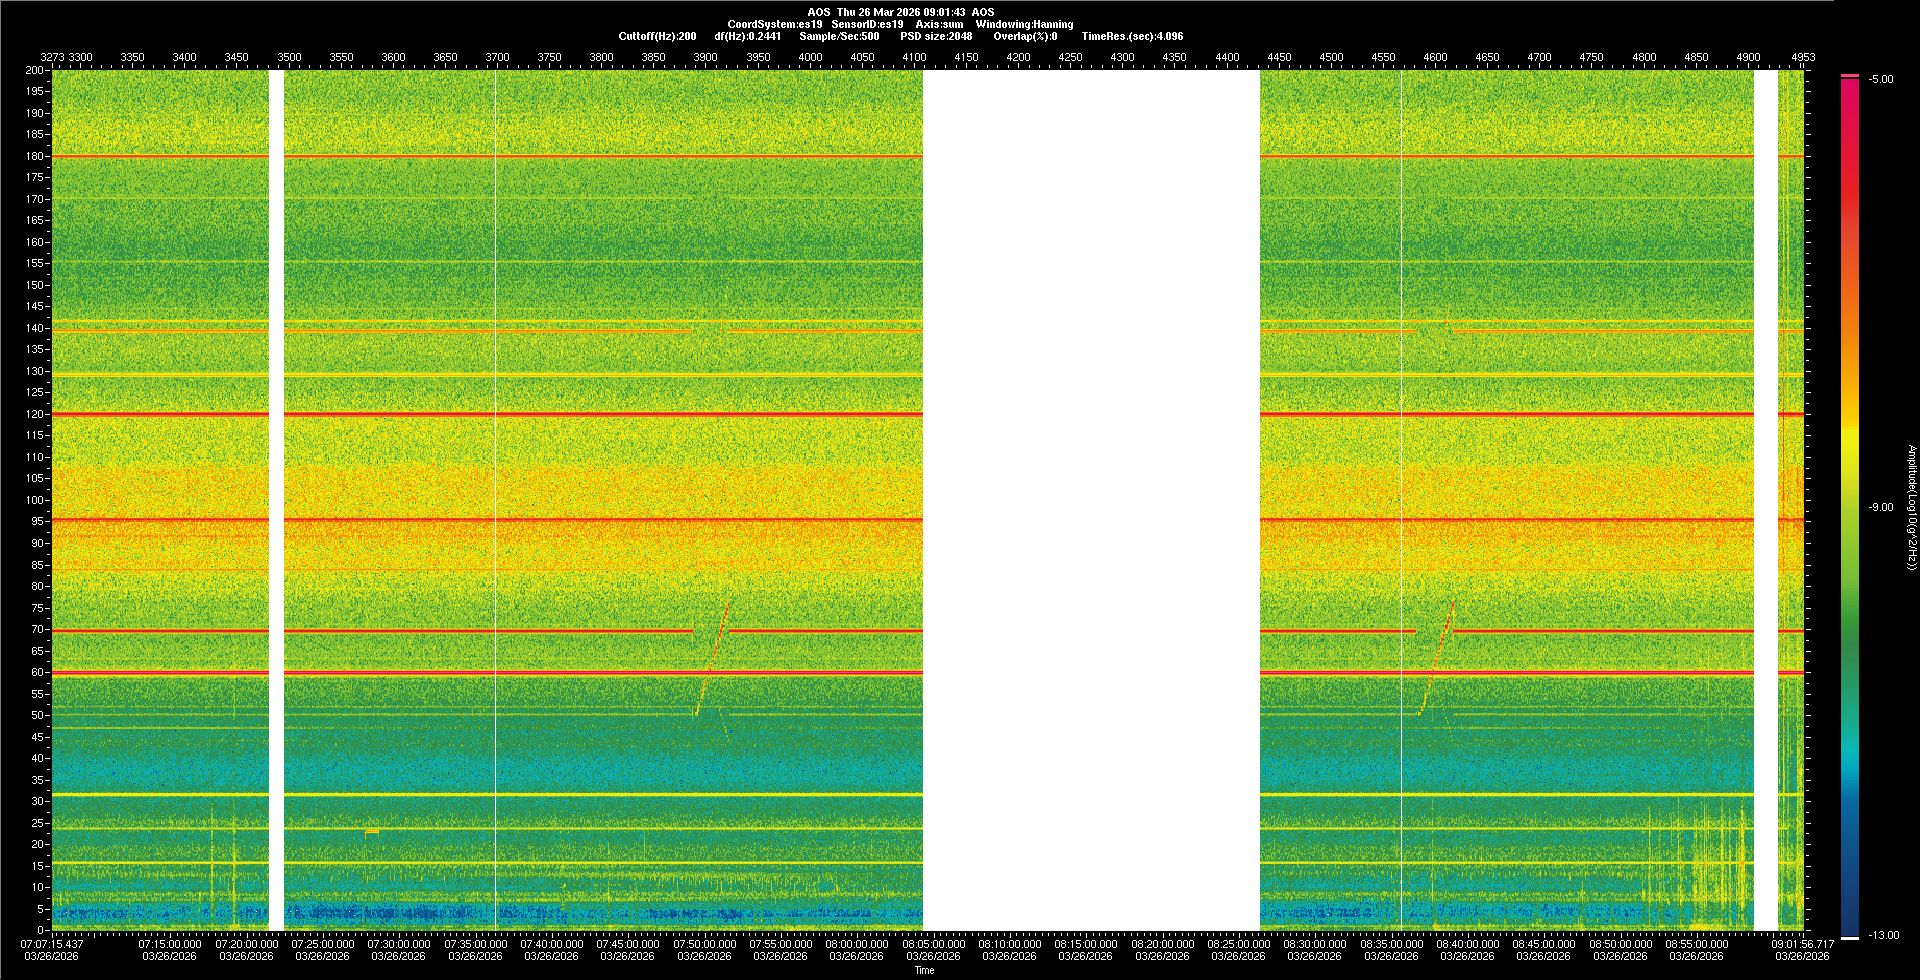Select the 07:50:00.000 time axis label
This screenshot has width=1920, height=980.
click(x=704, y=943)
